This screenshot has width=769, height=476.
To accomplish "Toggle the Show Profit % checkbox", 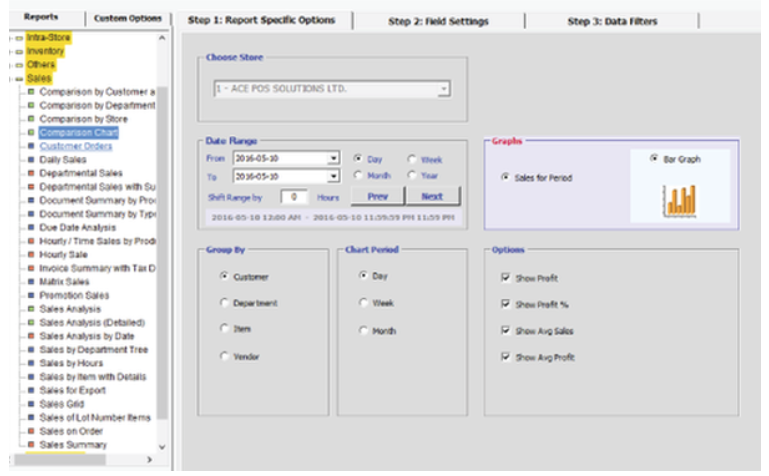I will click(506, 304).
